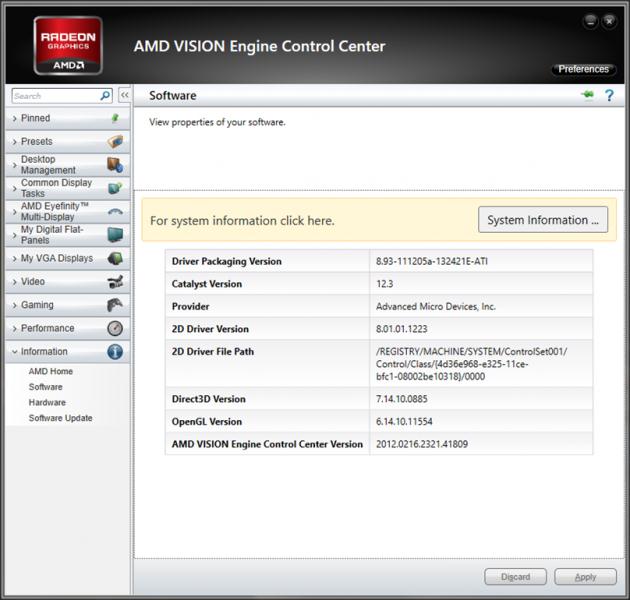Expand My VGA Displays section
This screenshot has height=600, width=630.
(68, 258)
